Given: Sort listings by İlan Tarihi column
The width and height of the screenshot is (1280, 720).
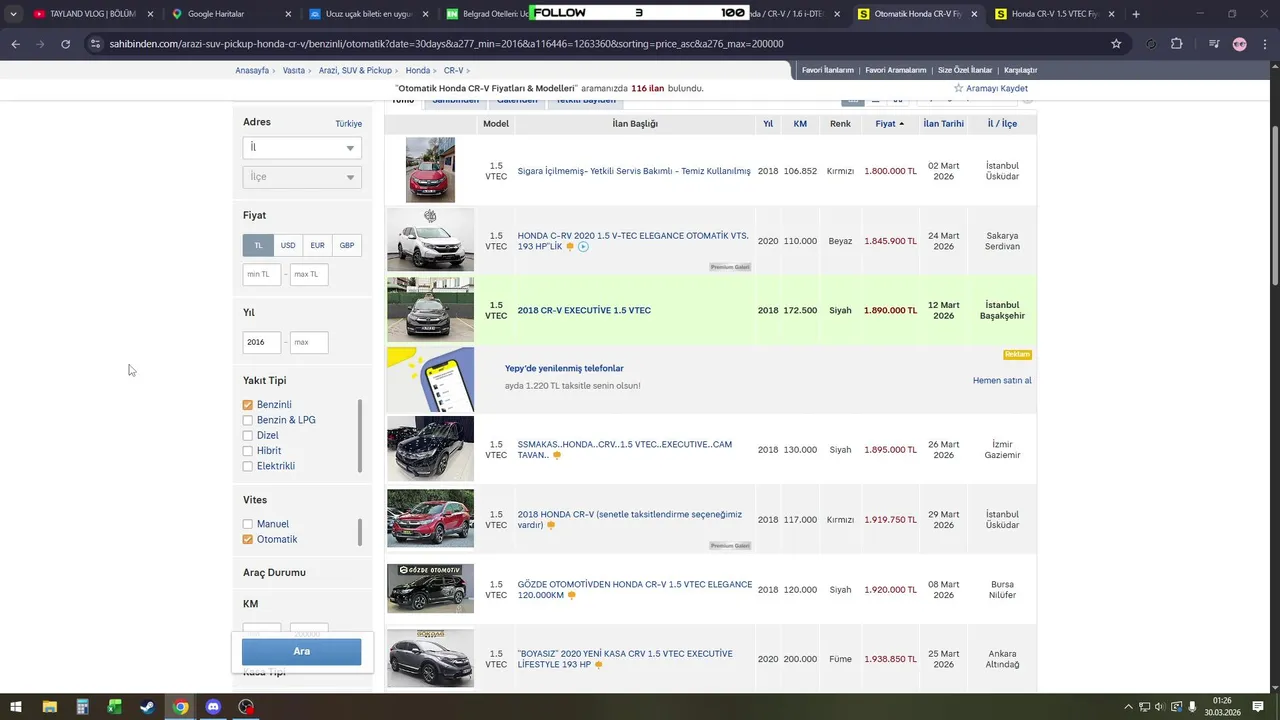Looking at the screenshot, I should pos(943,124).
